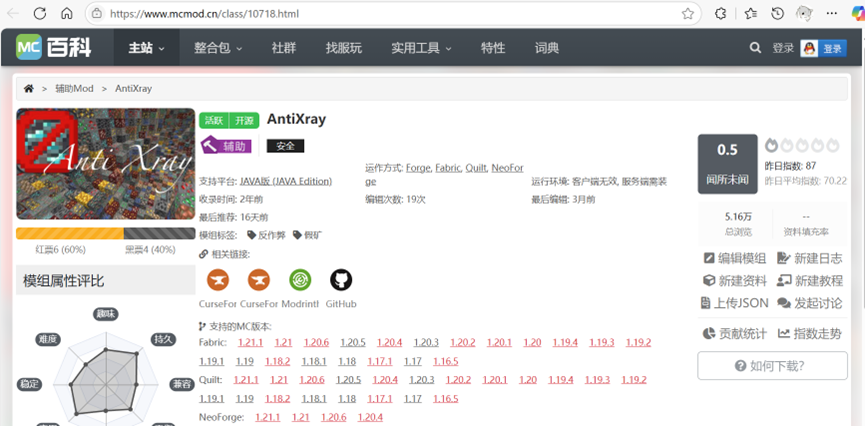Click the site info lock icon
865x426 pixels.
[x=97, y=14]
